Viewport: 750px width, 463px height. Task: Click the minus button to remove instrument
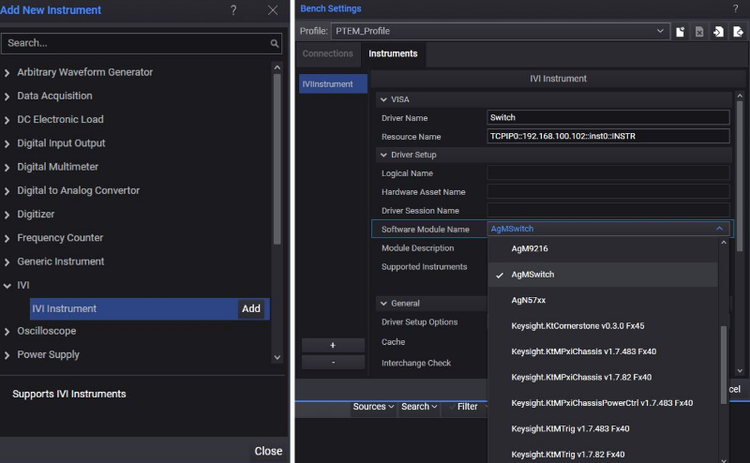(x=333, y=362)
